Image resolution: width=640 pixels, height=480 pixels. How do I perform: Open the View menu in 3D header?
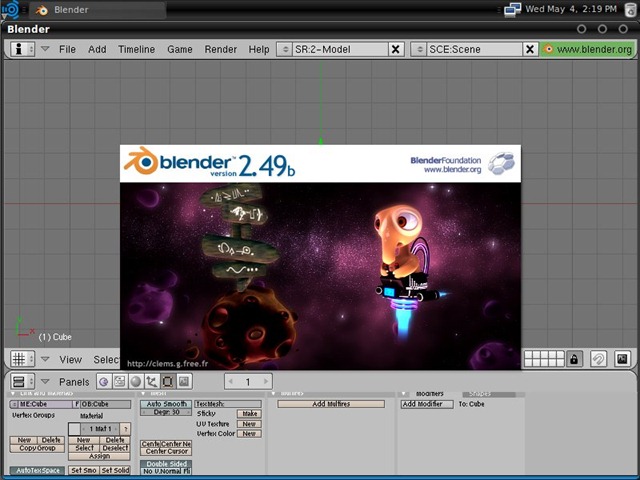[x=71, y=360]
